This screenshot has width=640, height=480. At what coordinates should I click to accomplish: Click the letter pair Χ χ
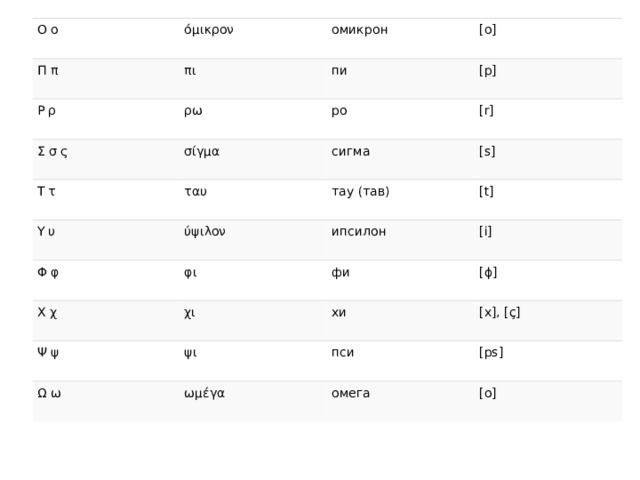(x=47, y=313)
